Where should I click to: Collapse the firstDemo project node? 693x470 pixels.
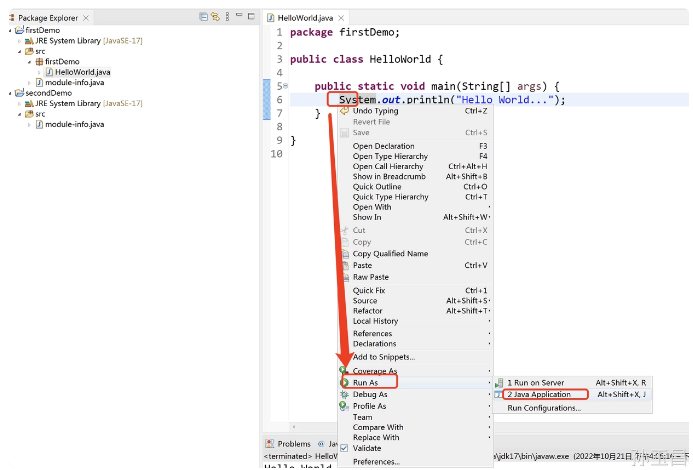pyautogui.click(x=10, y=31)
